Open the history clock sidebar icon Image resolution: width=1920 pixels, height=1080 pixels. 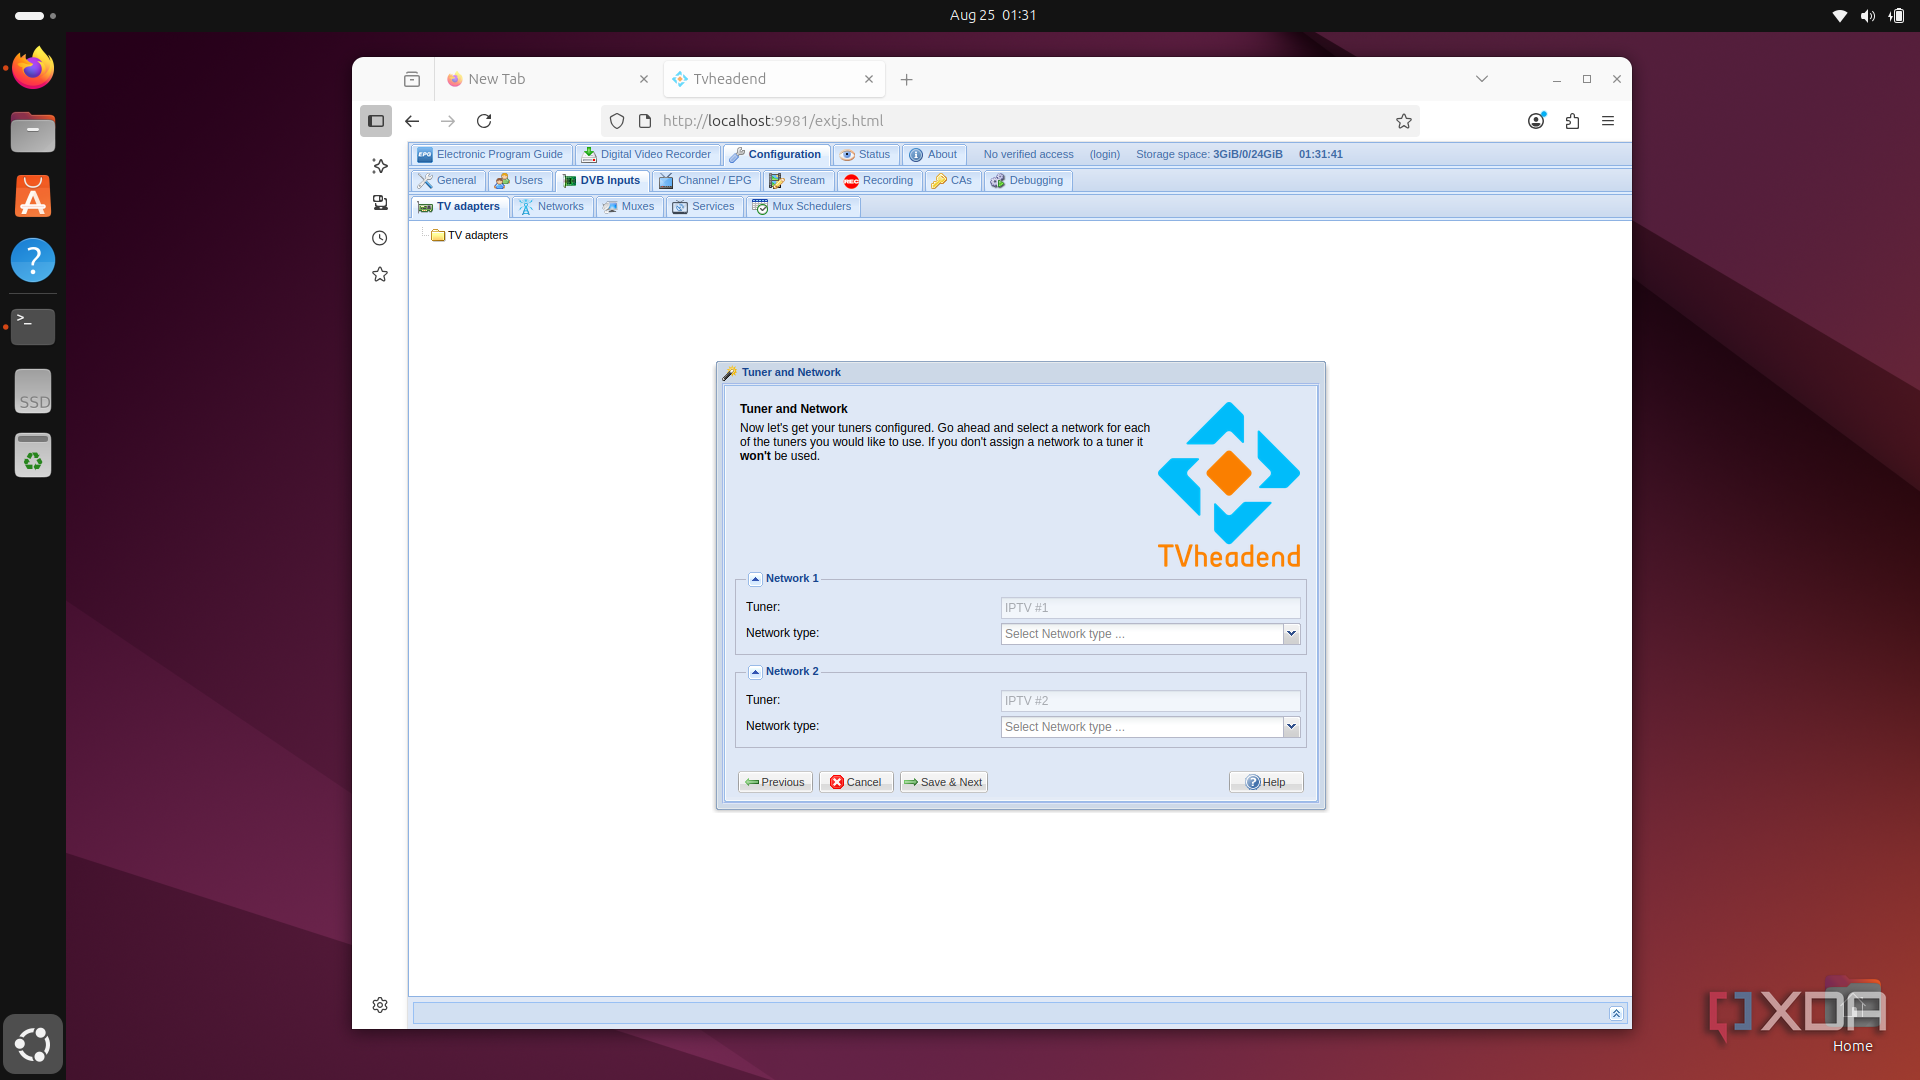click(380, 238)
